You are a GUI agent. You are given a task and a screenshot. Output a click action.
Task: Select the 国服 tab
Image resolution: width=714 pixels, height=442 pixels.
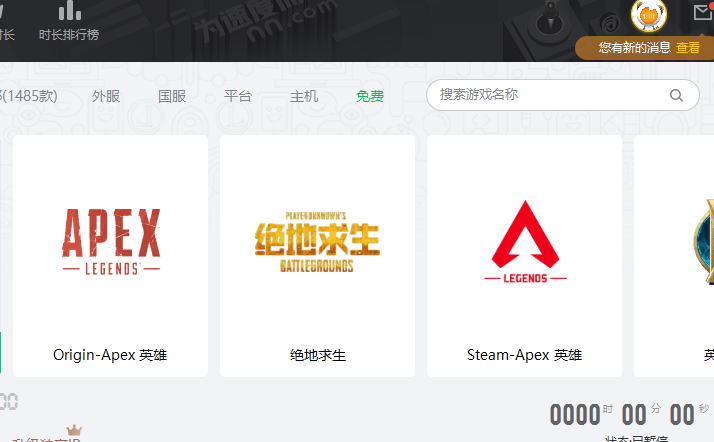point(172,96)
